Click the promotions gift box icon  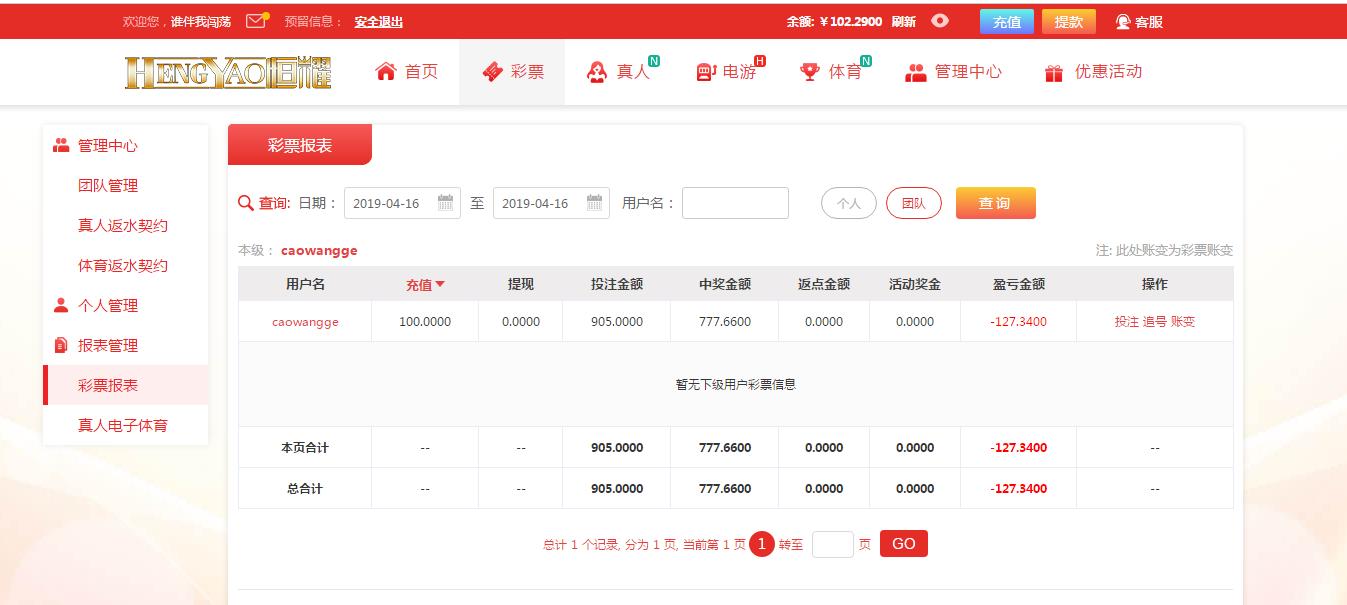[x=1053, y=72]
